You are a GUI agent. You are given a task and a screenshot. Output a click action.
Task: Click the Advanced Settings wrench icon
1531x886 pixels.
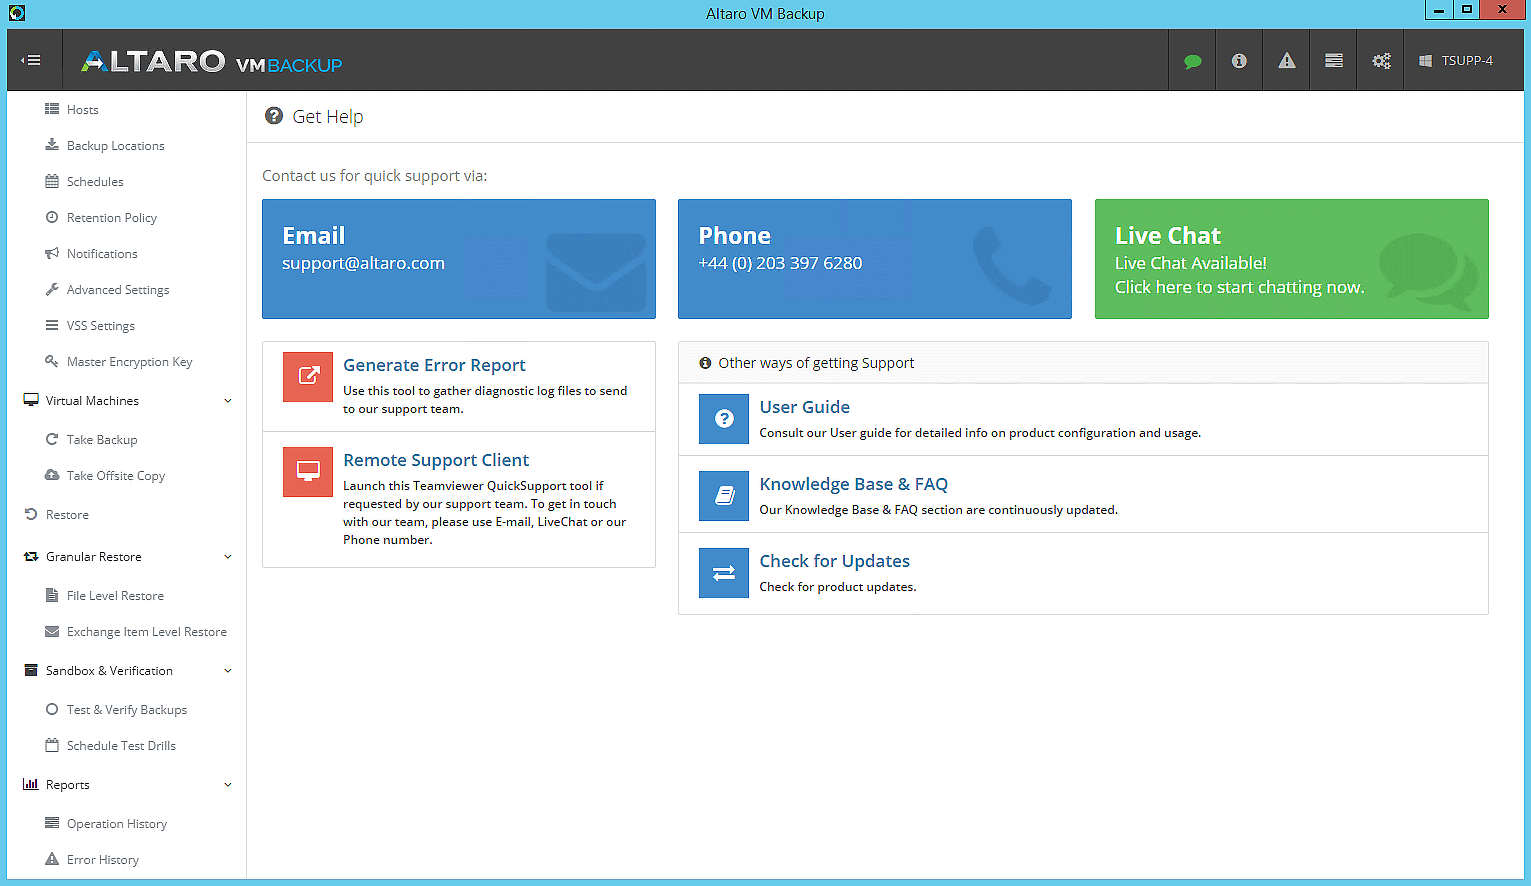[52, 289]
